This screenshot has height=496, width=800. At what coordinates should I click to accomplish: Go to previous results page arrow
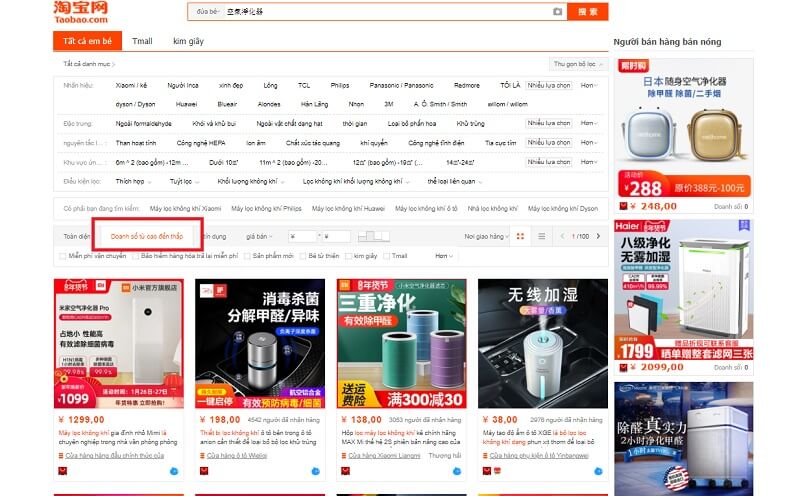pyautogui.click(x=562, y=236)
